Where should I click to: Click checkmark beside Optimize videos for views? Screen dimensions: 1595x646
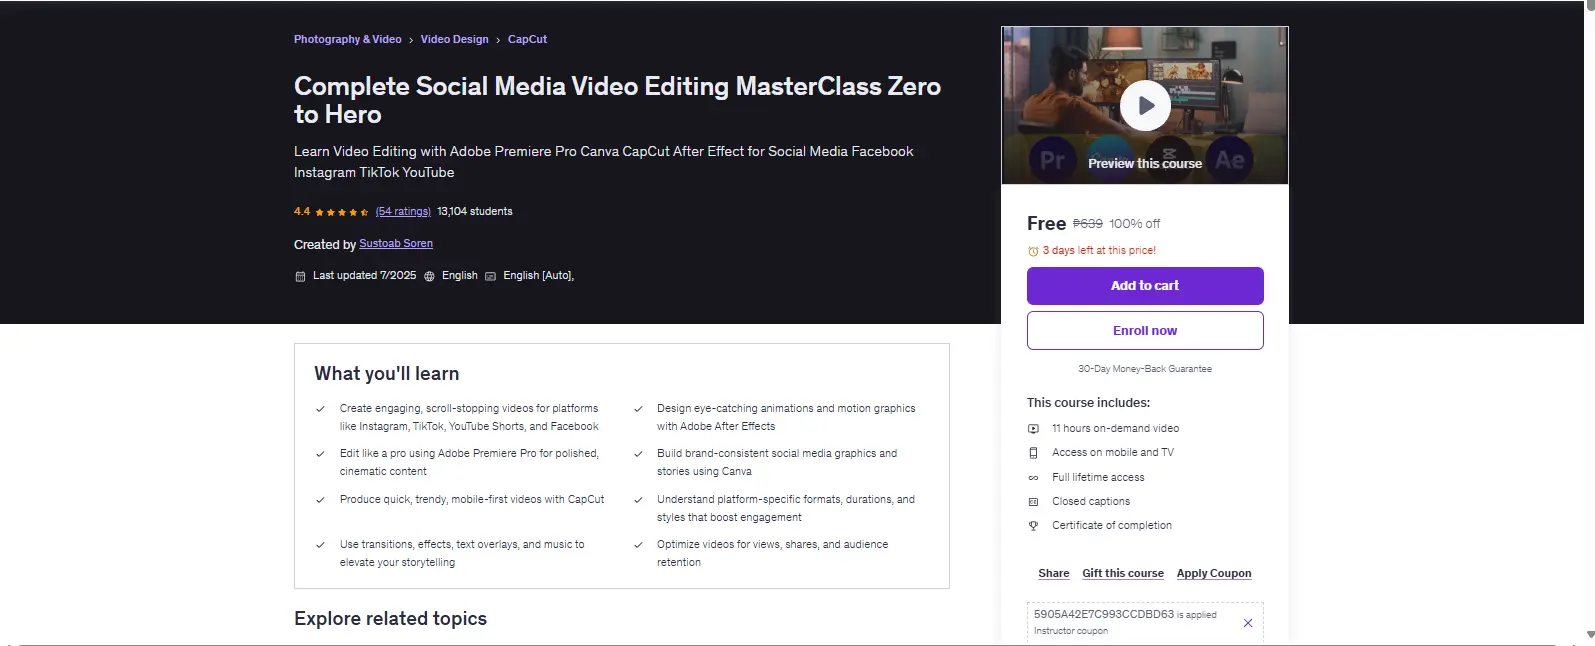[x=638, y=545]
